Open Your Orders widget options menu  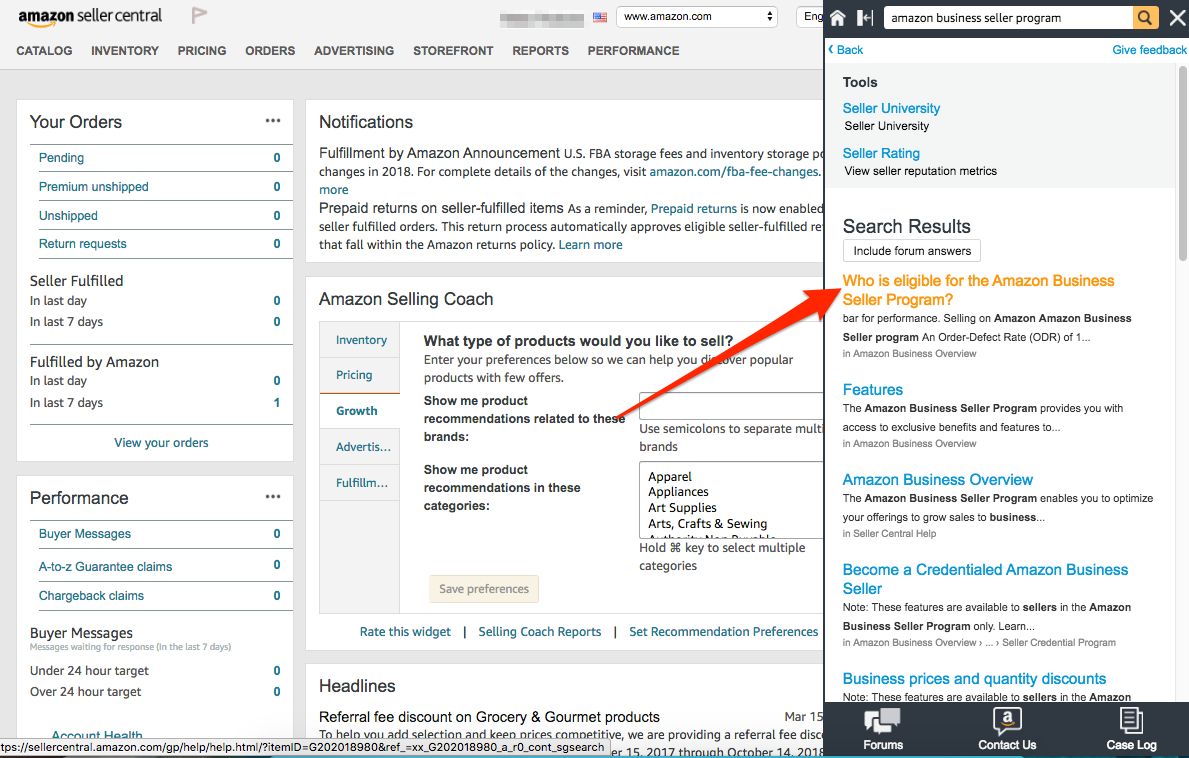[273, 121]
